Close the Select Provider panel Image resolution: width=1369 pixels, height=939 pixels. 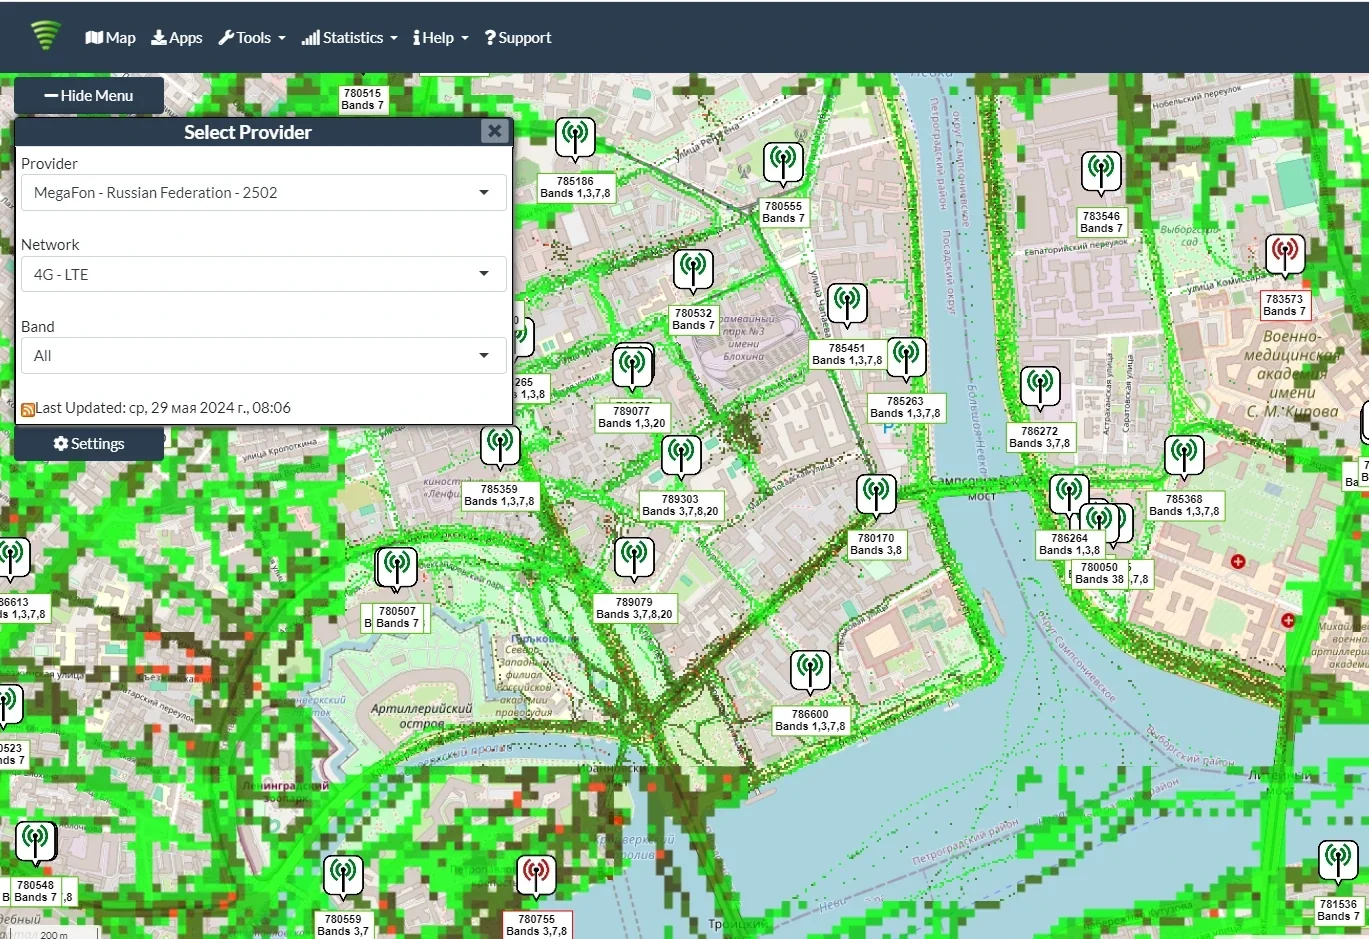494,131
